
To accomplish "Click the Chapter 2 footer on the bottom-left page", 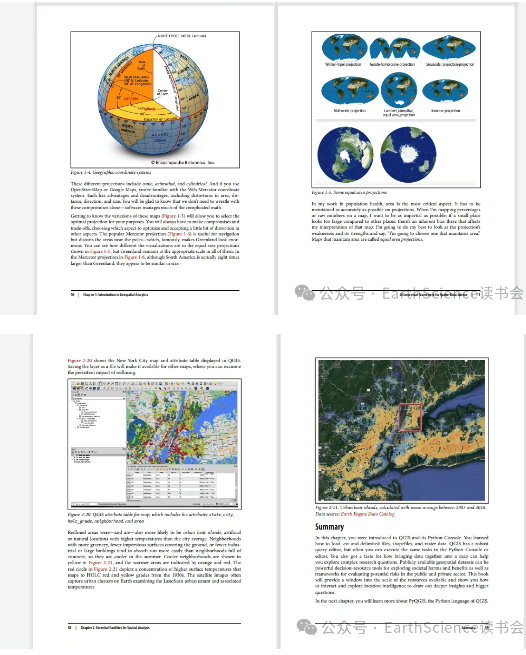I will point(115,627).
